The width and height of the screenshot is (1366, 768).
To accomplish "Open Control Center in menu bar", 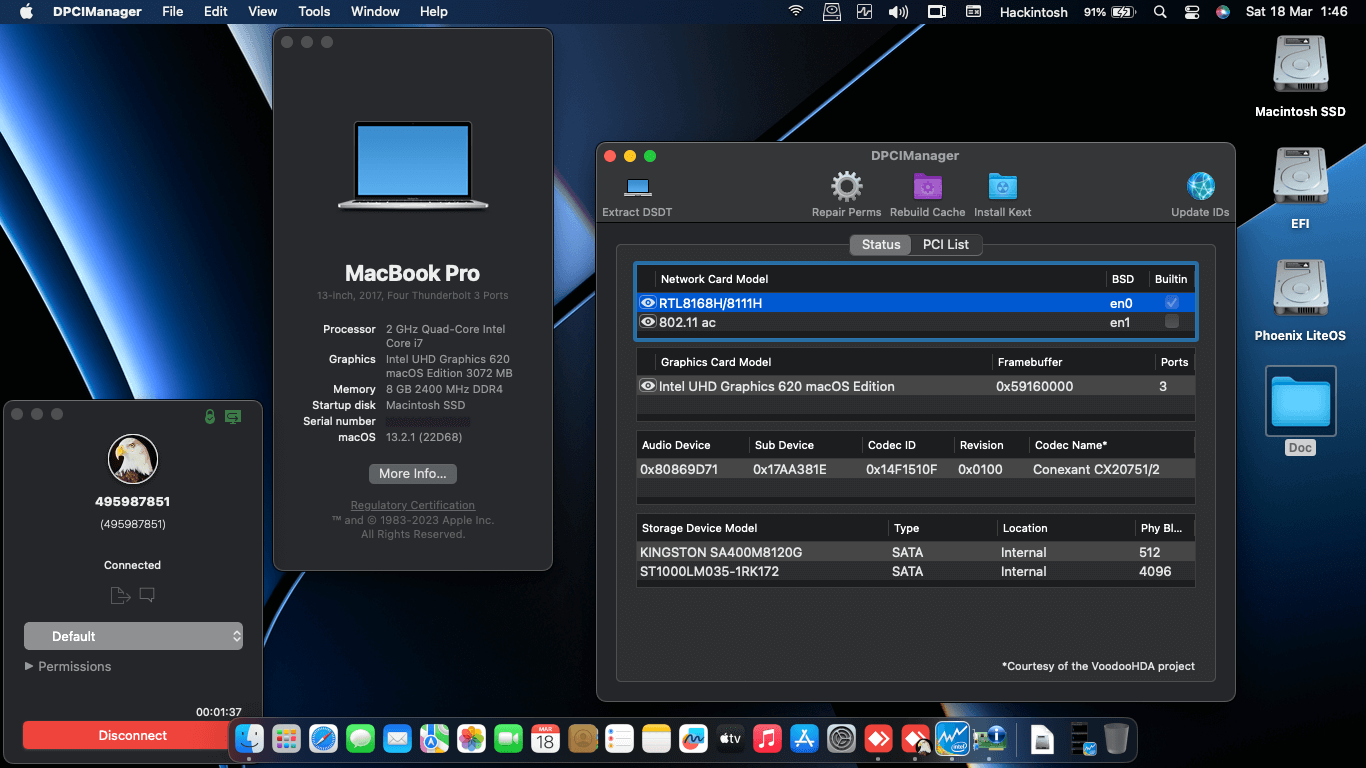I will pyautogui.click(x=1191, y=12).
